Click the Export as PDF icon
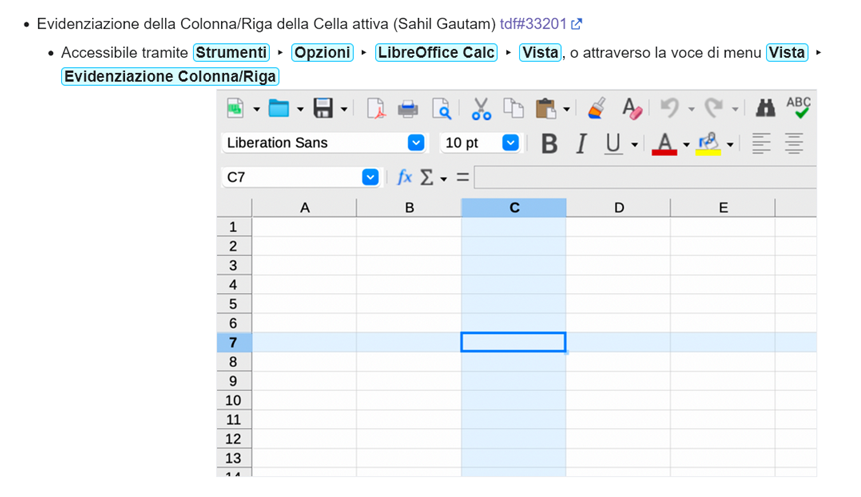This screenshot has height=497, width=861. pyautogui.click(x=376, y=109)
